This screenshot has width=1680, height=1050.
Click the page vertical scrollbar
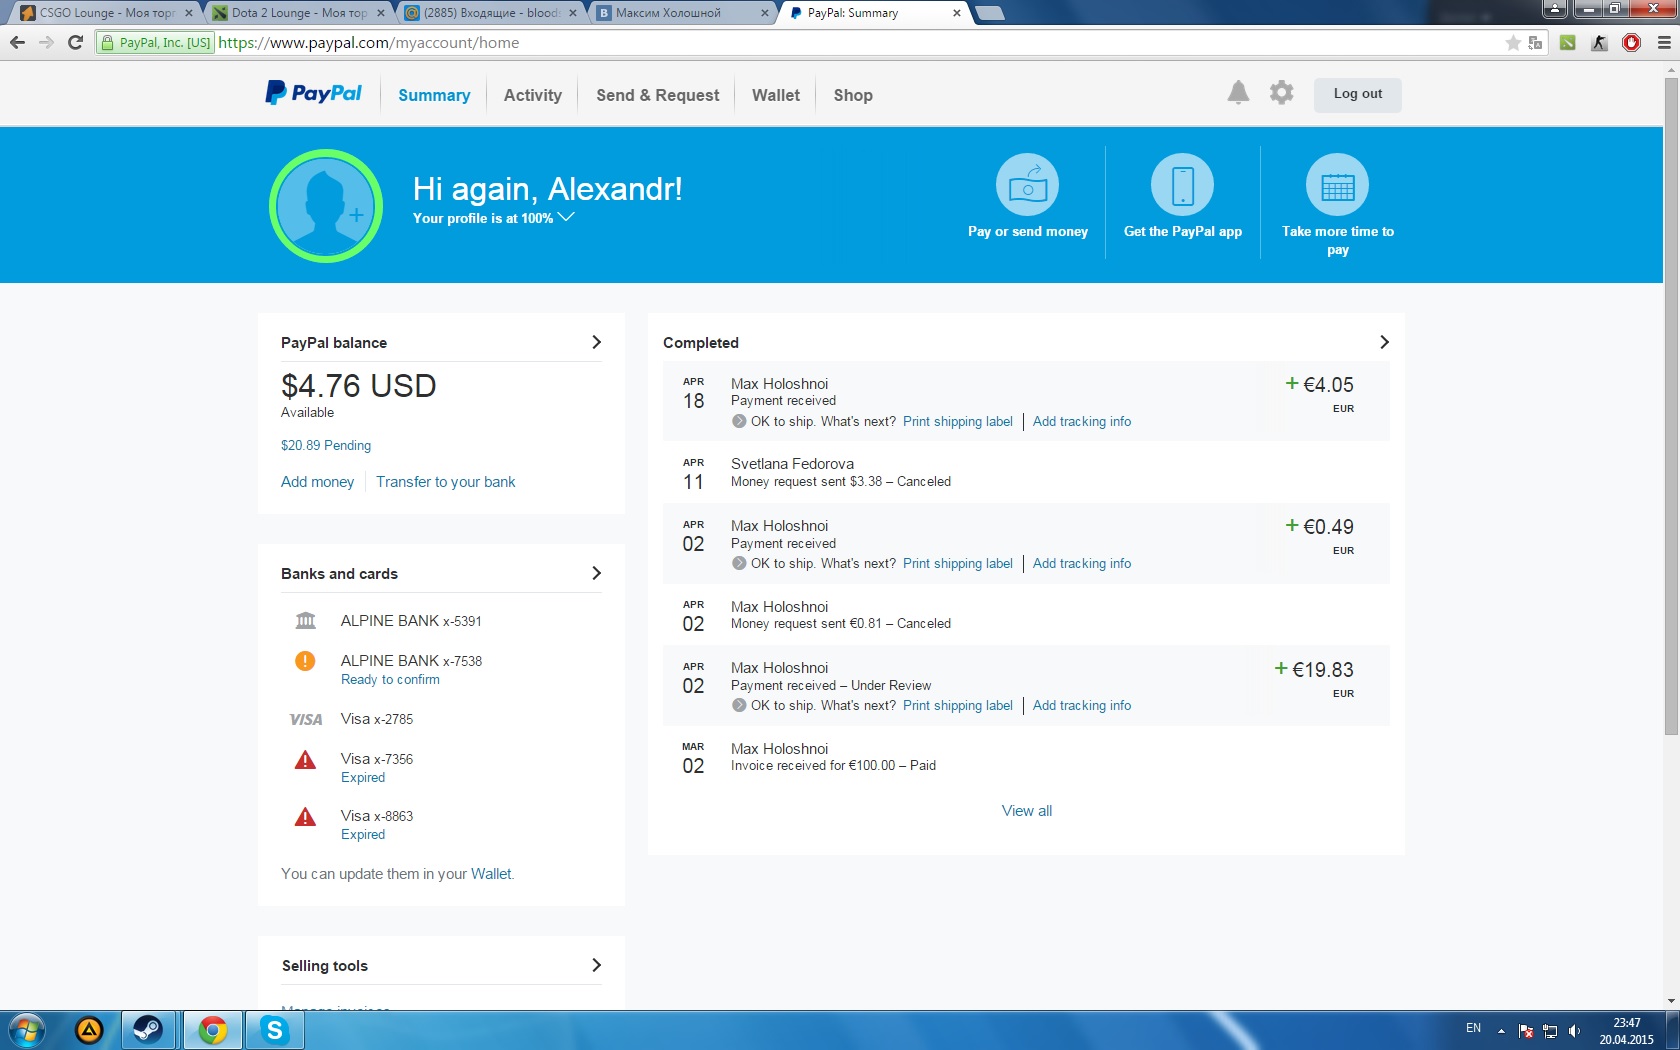pos(1671,406)
